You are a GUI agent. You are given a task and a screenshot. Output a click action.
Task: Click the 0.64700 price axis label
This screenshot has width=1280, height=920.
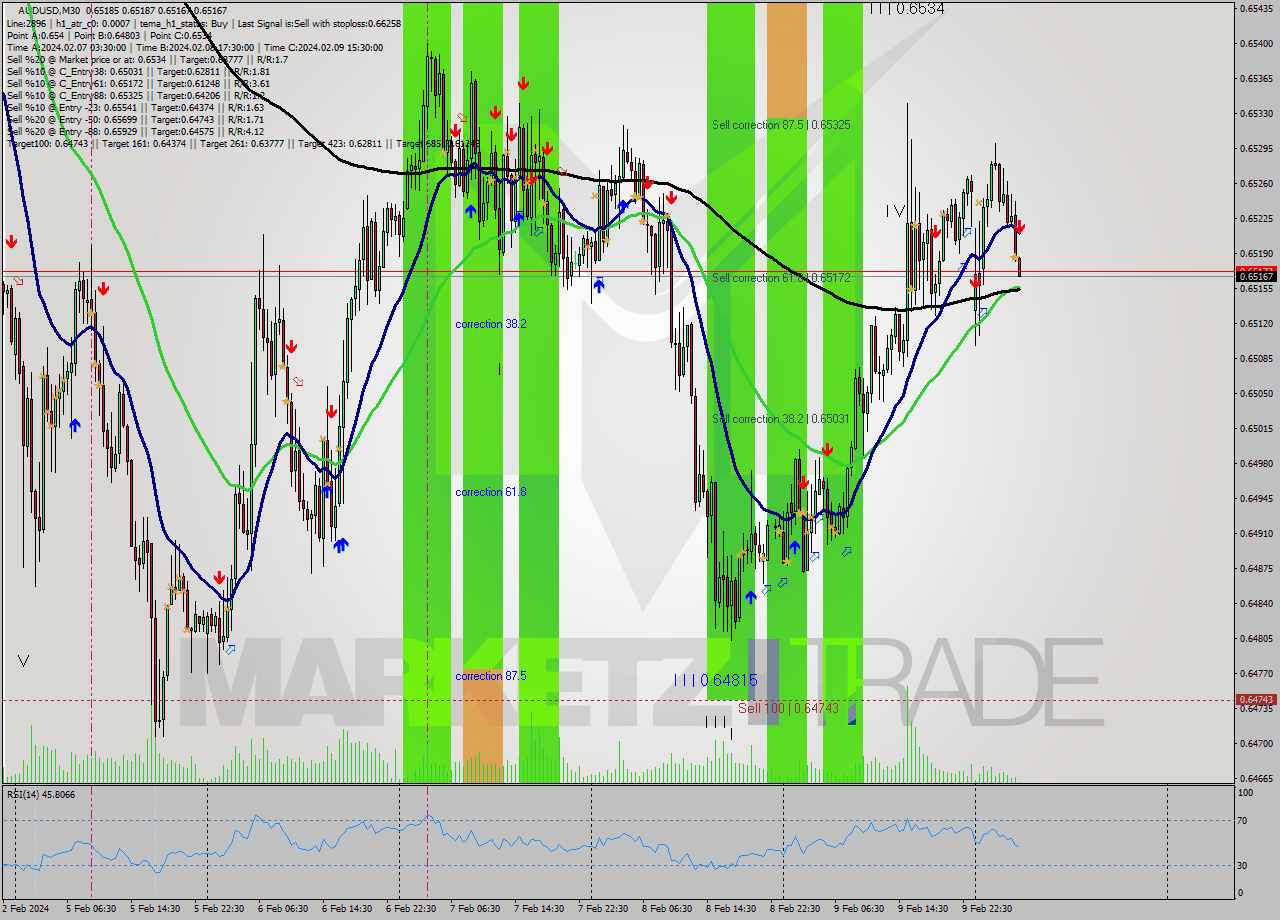pos(1256,743)
